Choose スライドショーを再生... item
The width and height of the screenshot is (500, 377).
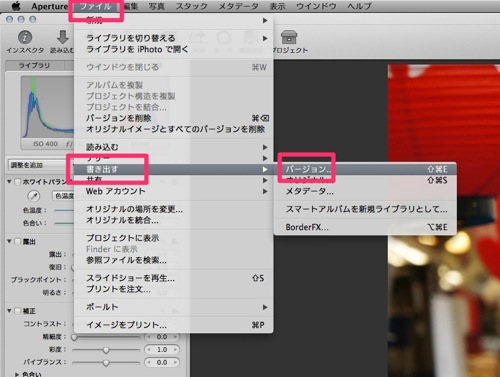173,278
